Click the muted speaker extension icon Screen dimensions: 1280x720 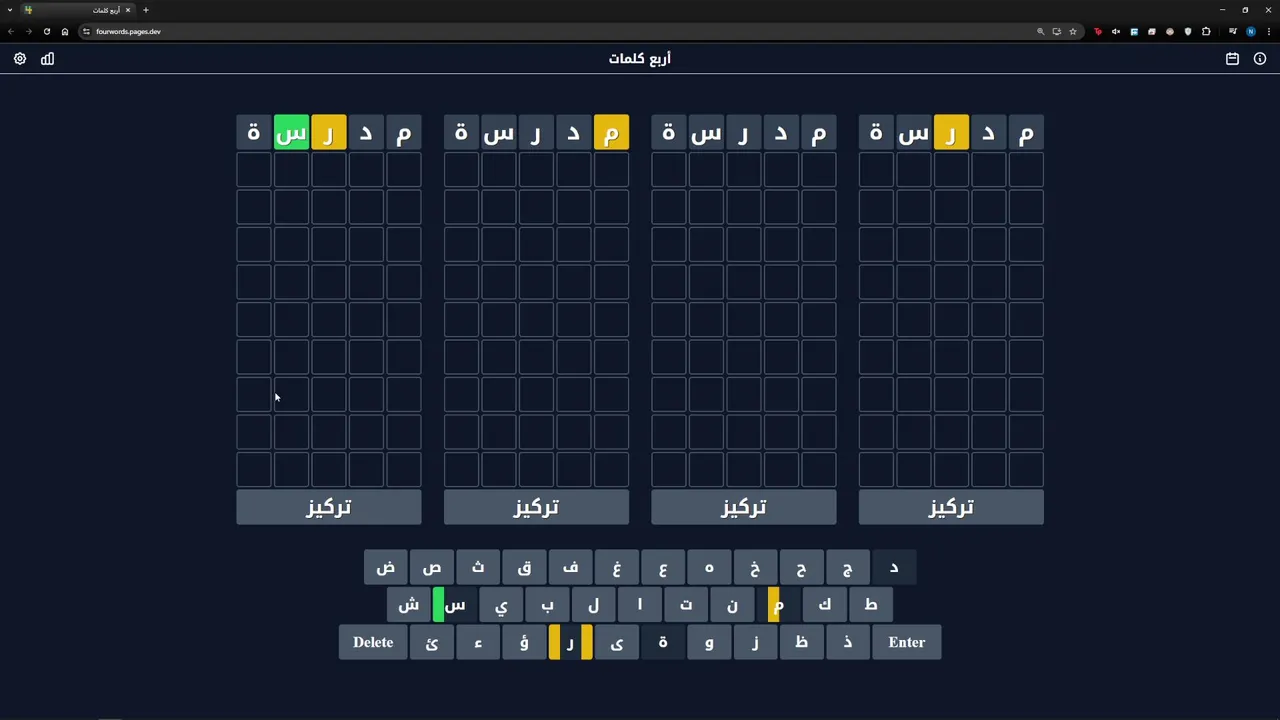click(x=1116, y=31)
